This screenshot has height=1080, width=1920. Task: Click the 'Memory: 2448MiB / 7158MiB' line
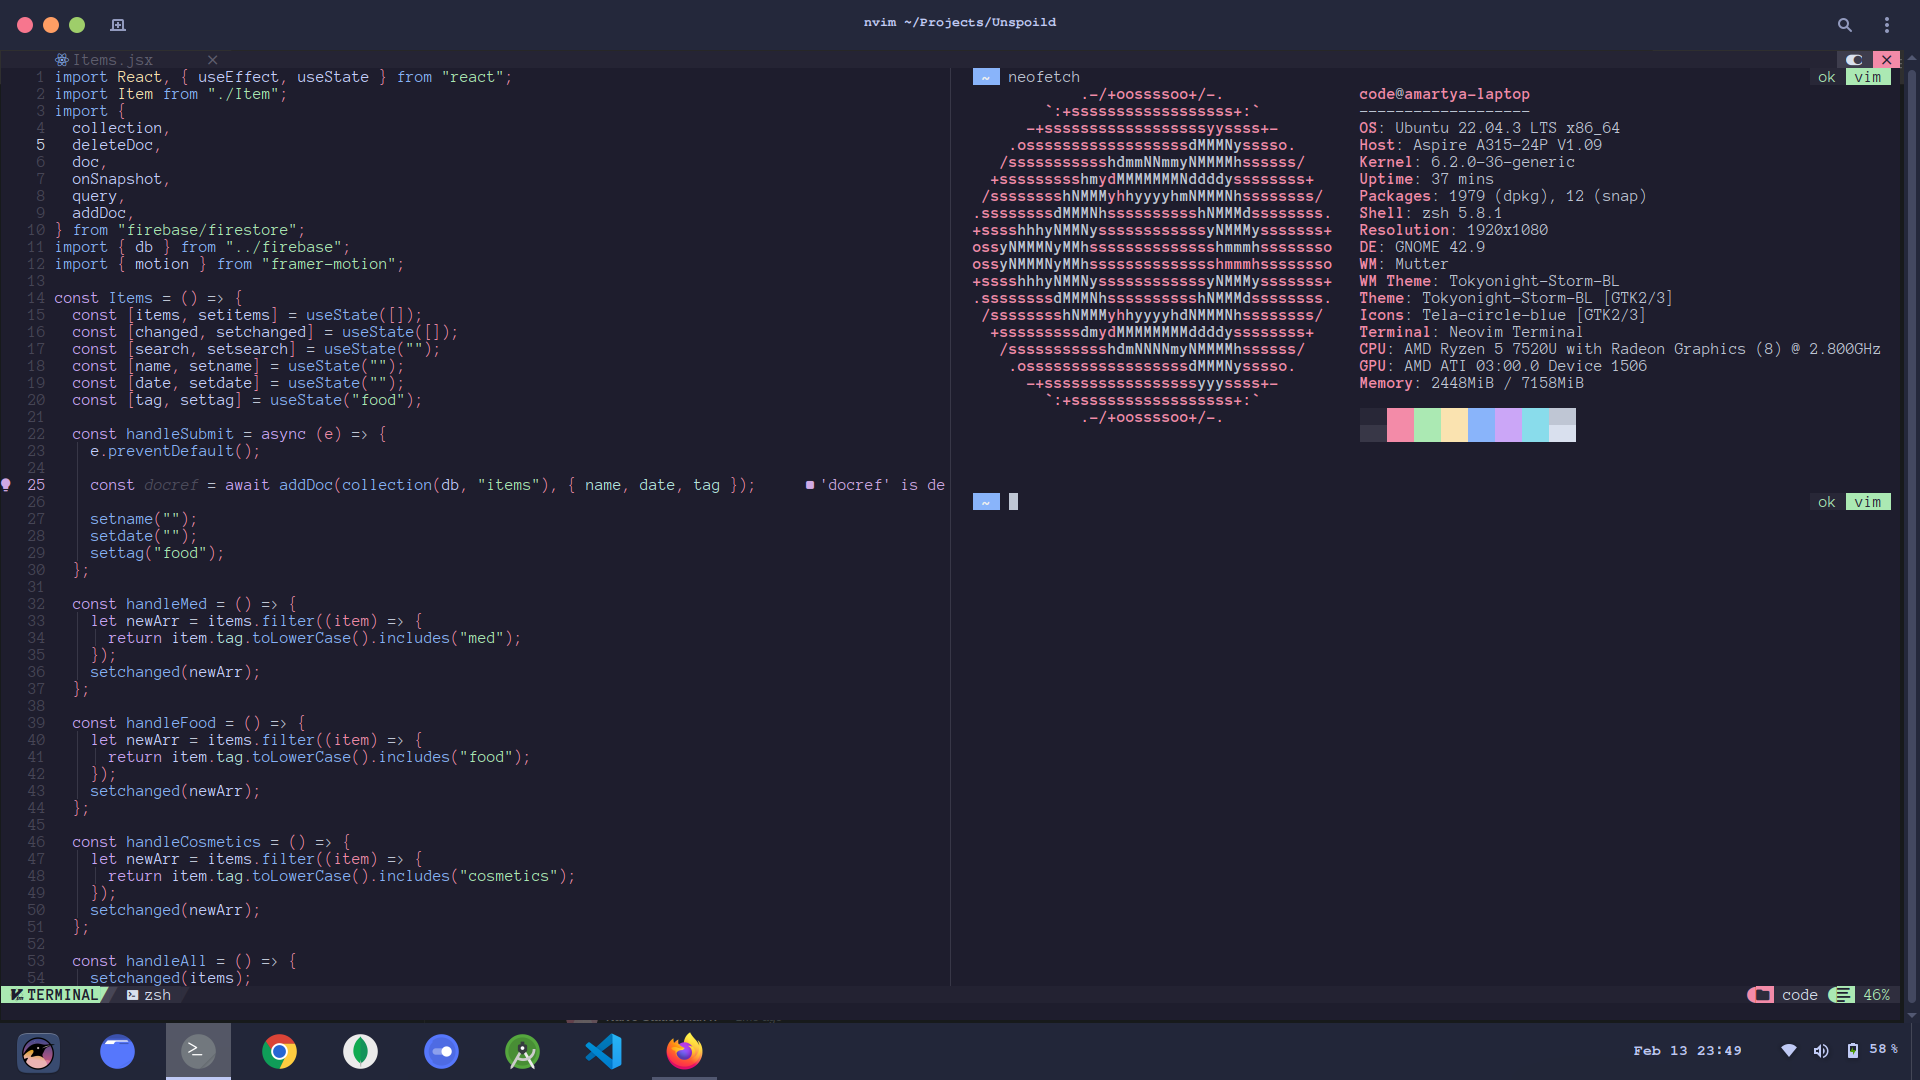tap(1471, 383)
